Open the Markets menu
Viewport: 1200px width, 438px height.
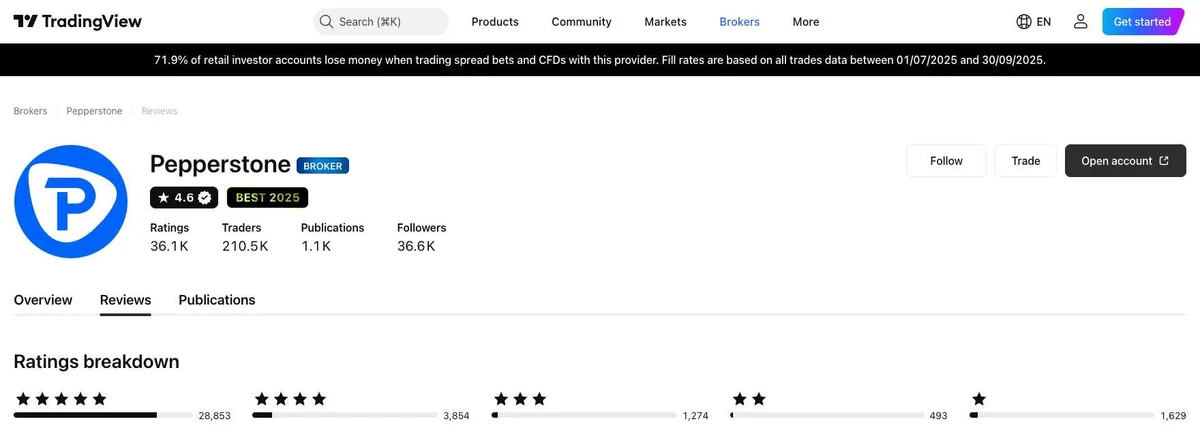tap(666, 21)
